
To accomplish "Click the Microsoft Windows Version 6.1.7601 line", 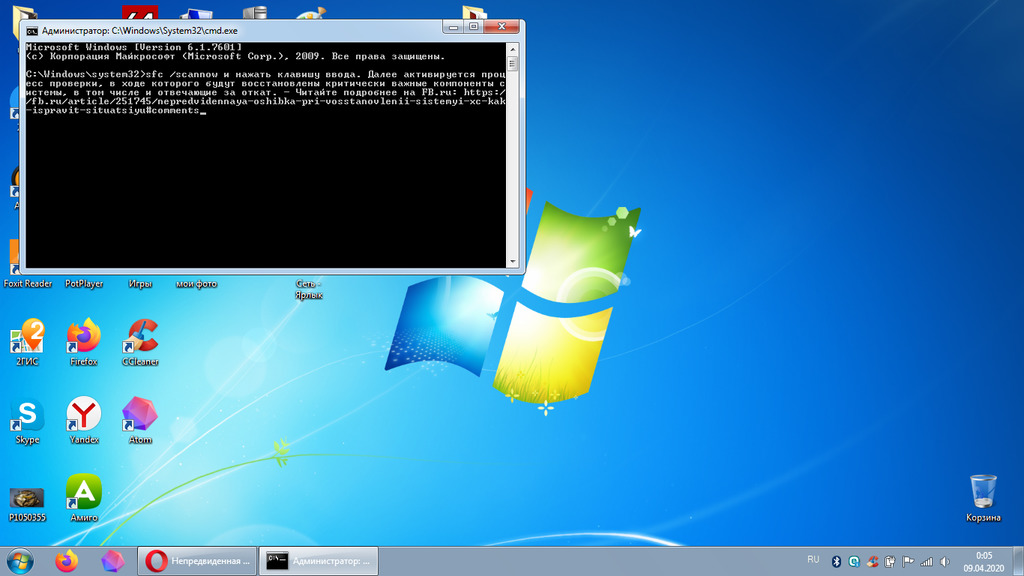I will (134, 47).
